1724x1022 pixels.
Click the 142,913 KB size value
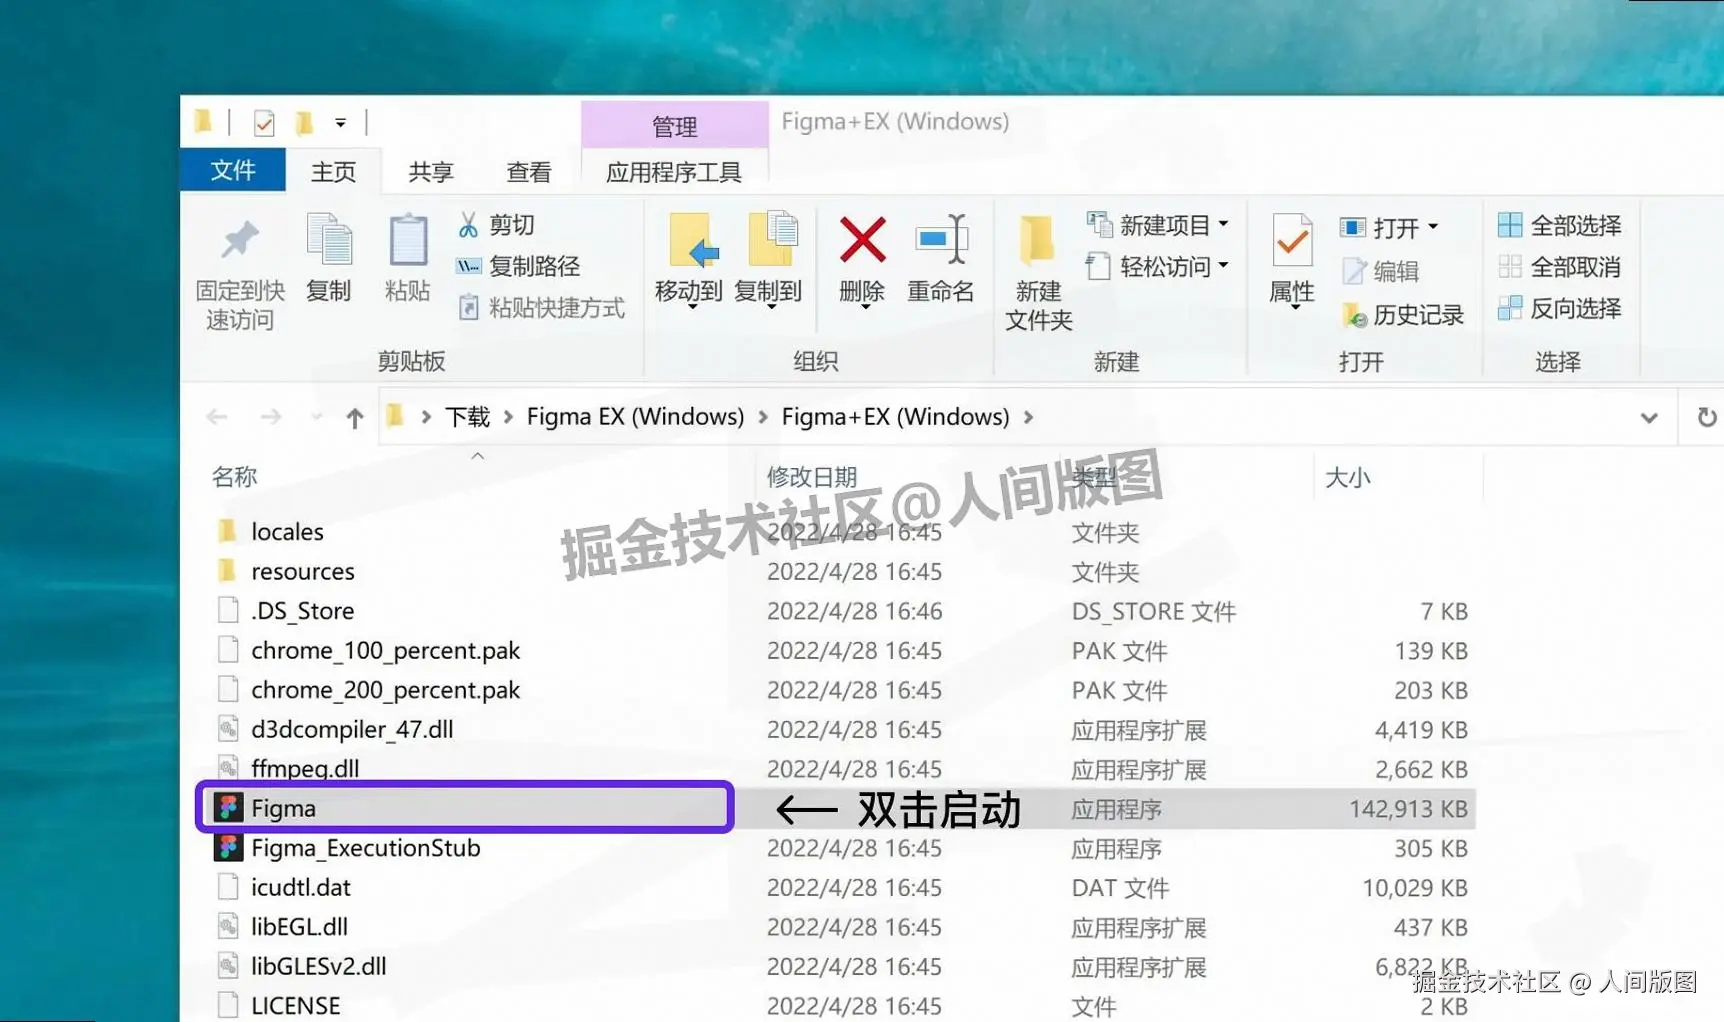click(1408, 808)
